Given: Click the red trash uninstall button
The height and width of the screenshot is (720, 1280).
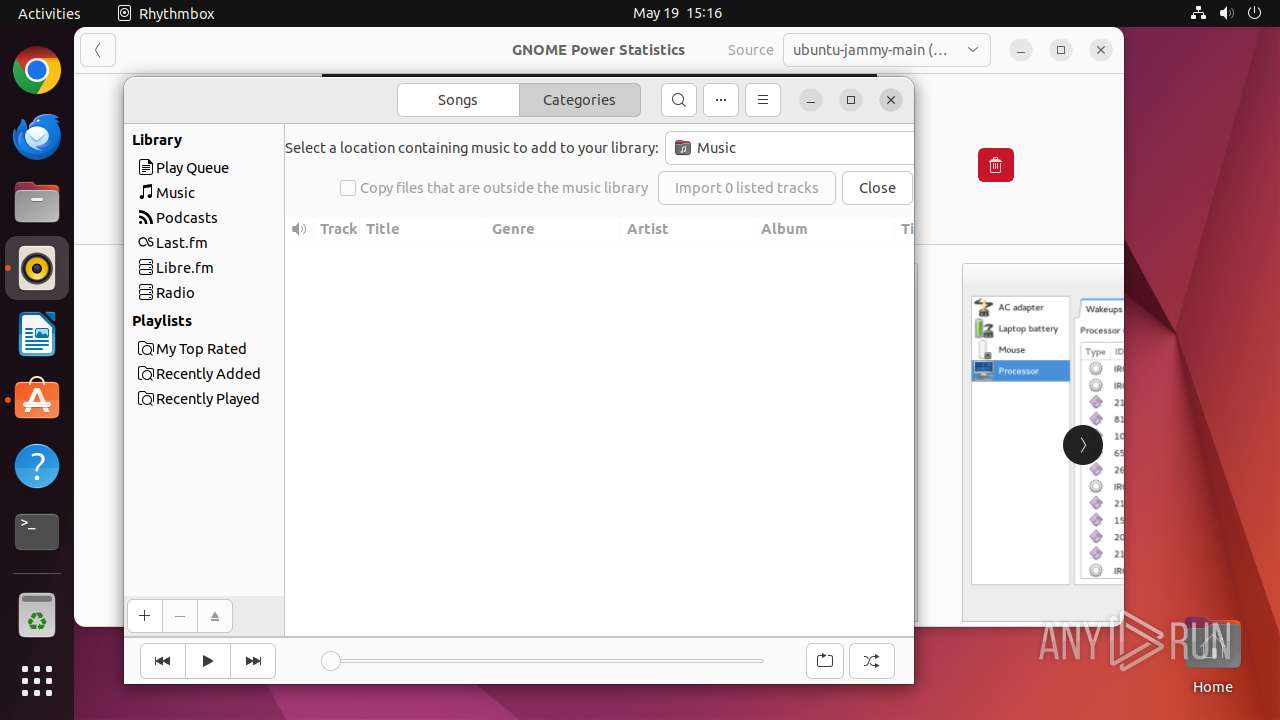Looking at the screenshot, I should pos(996,165).
